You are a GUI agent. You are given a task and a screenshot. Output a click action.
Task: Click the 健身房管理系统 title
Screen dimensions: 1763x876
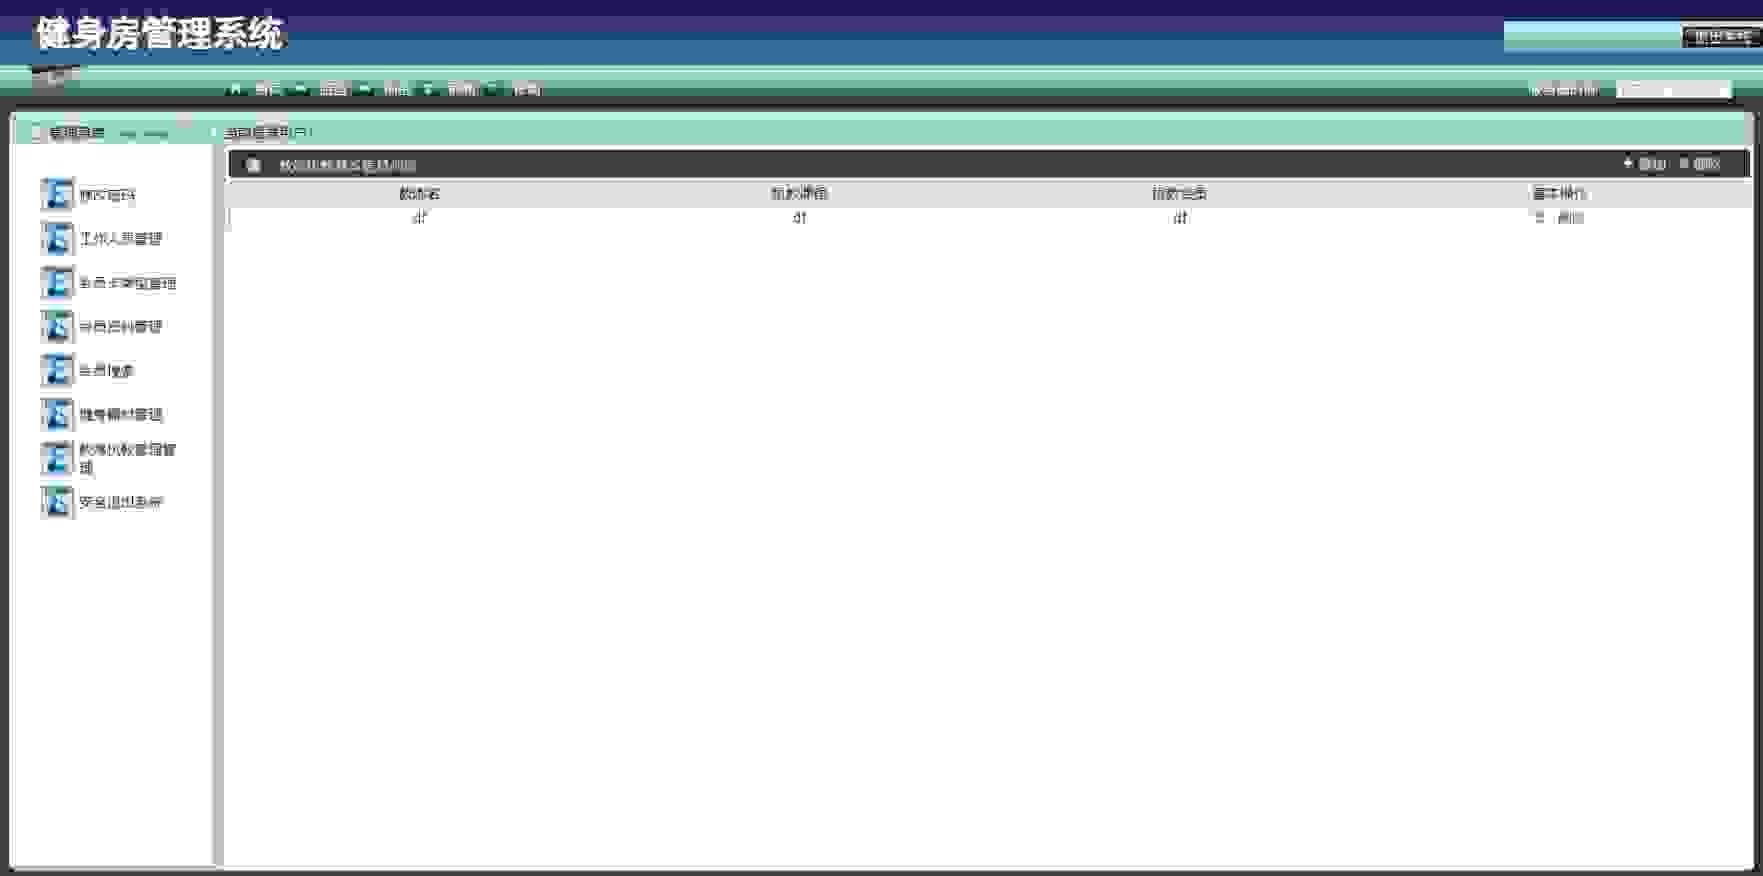160,34
